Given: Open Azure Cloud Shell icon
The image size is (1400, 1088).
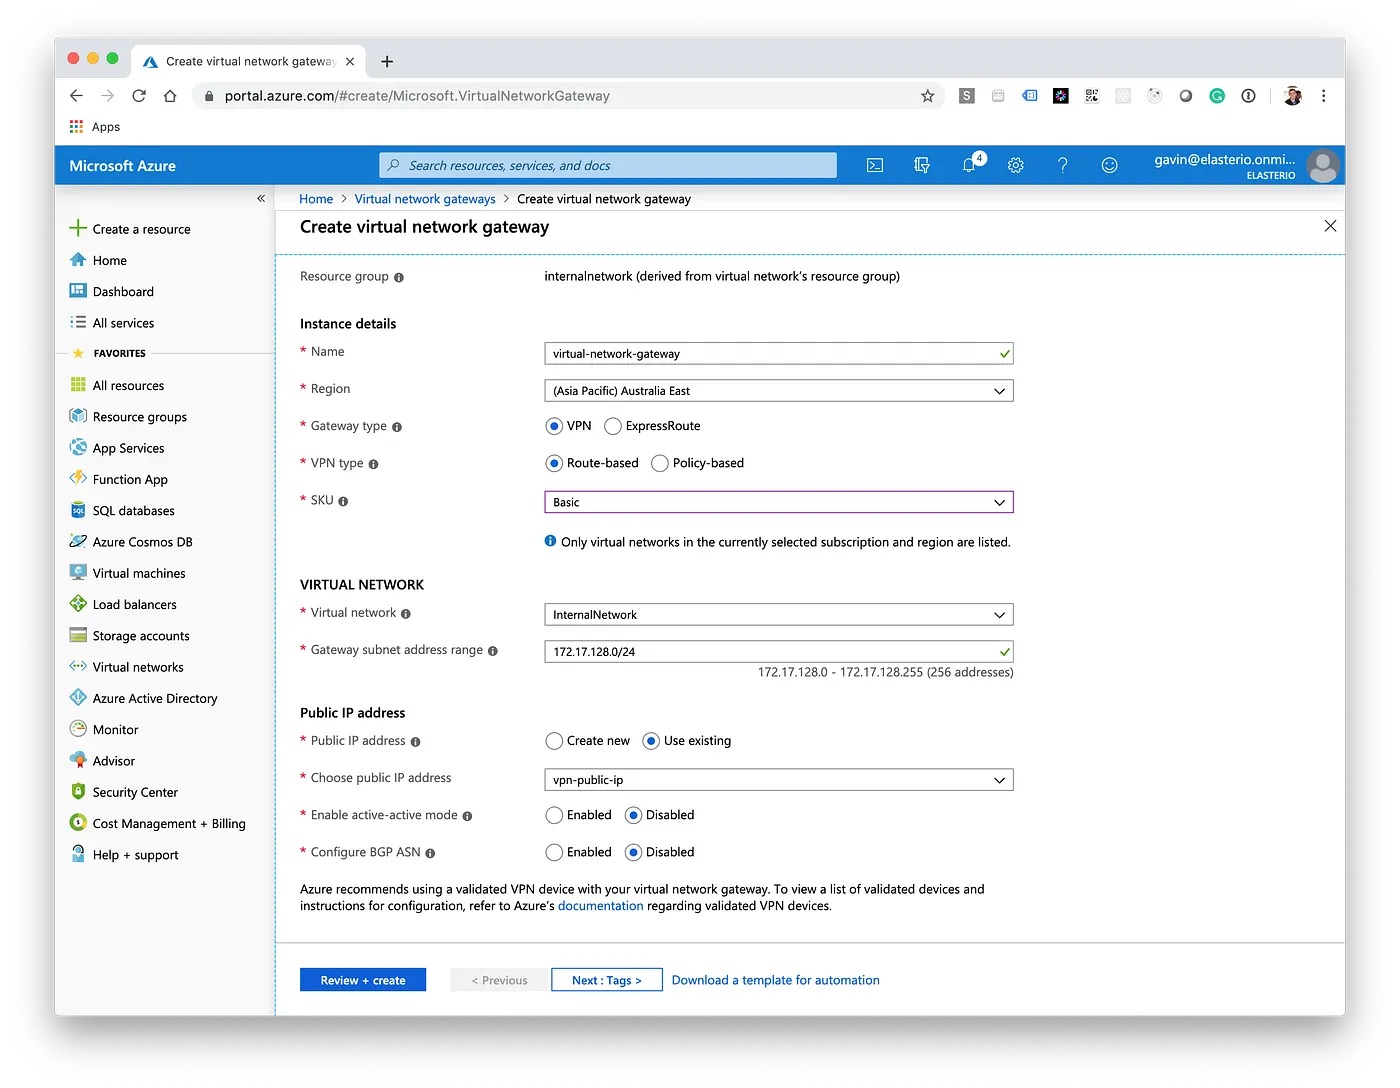Looking at the screenshot, I should click(874, 165).
